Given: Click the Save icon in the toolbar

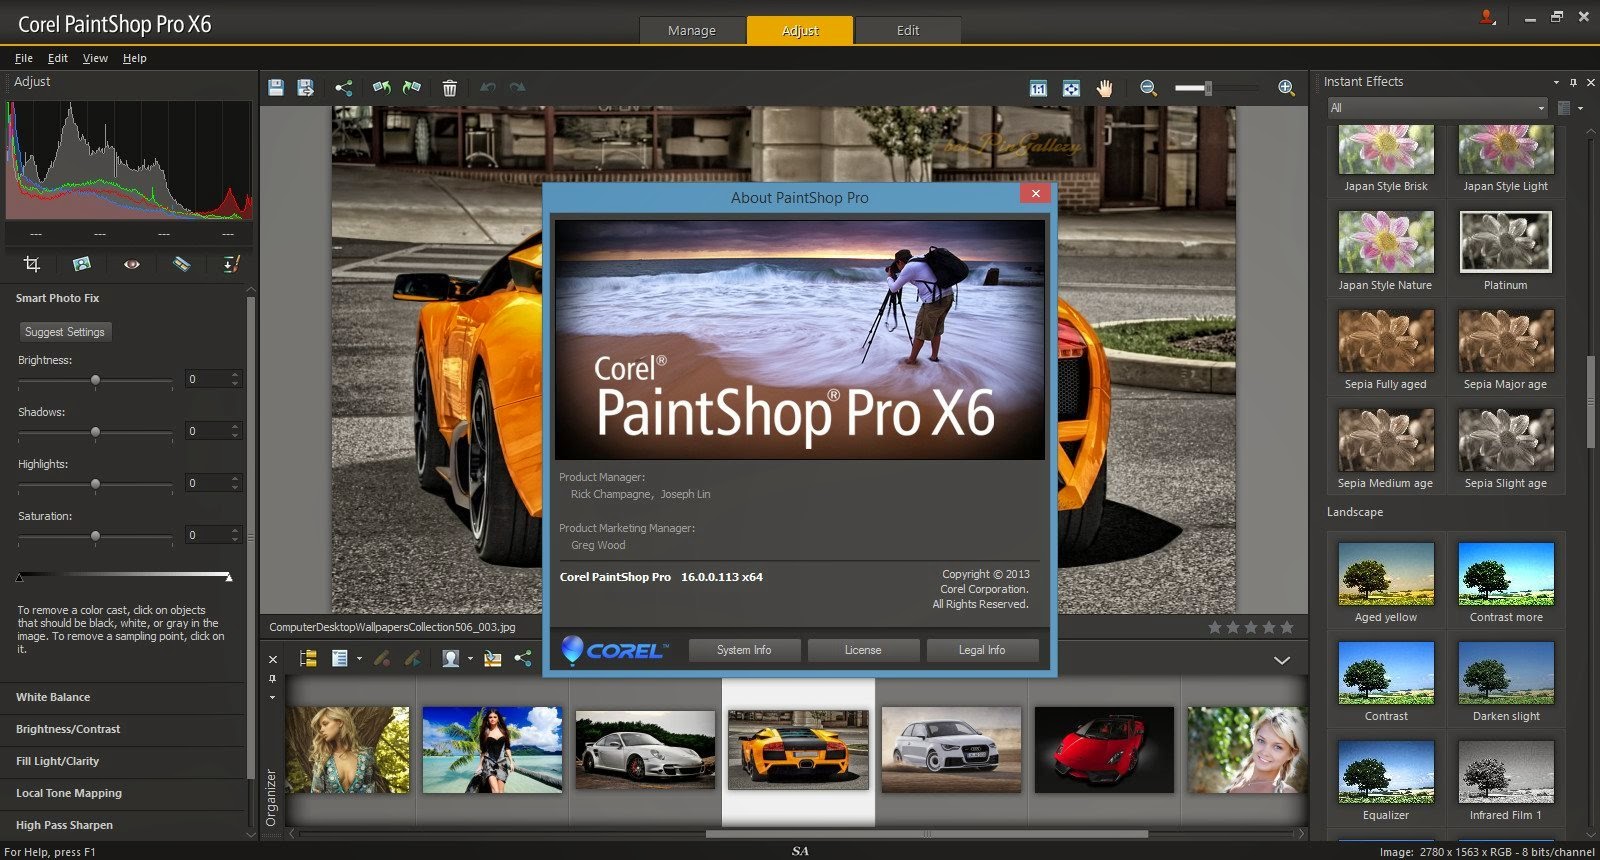Looking at the screenshot, I should [276, 88].
